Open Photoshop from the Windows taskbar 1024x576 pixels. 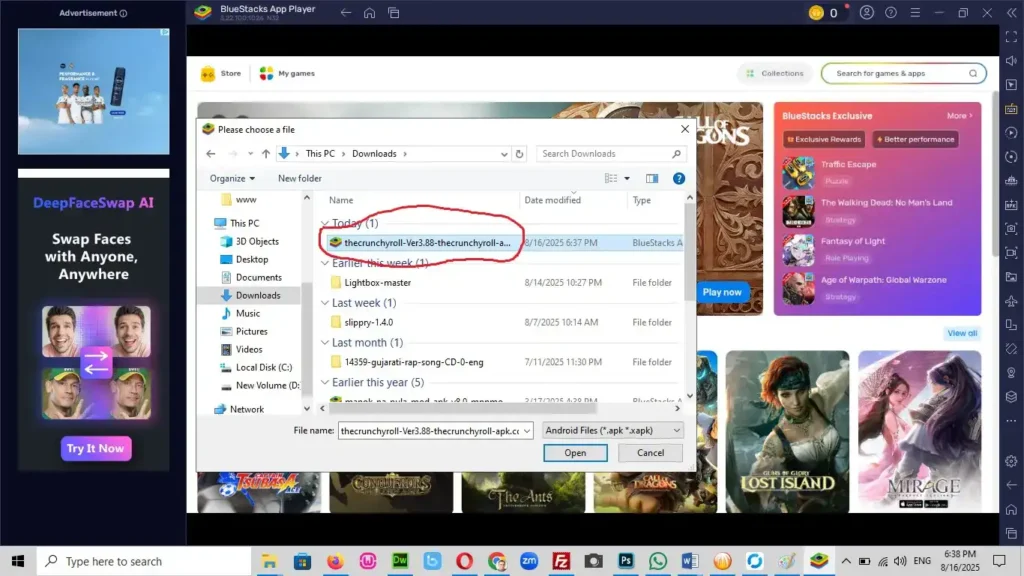point(627,561)
